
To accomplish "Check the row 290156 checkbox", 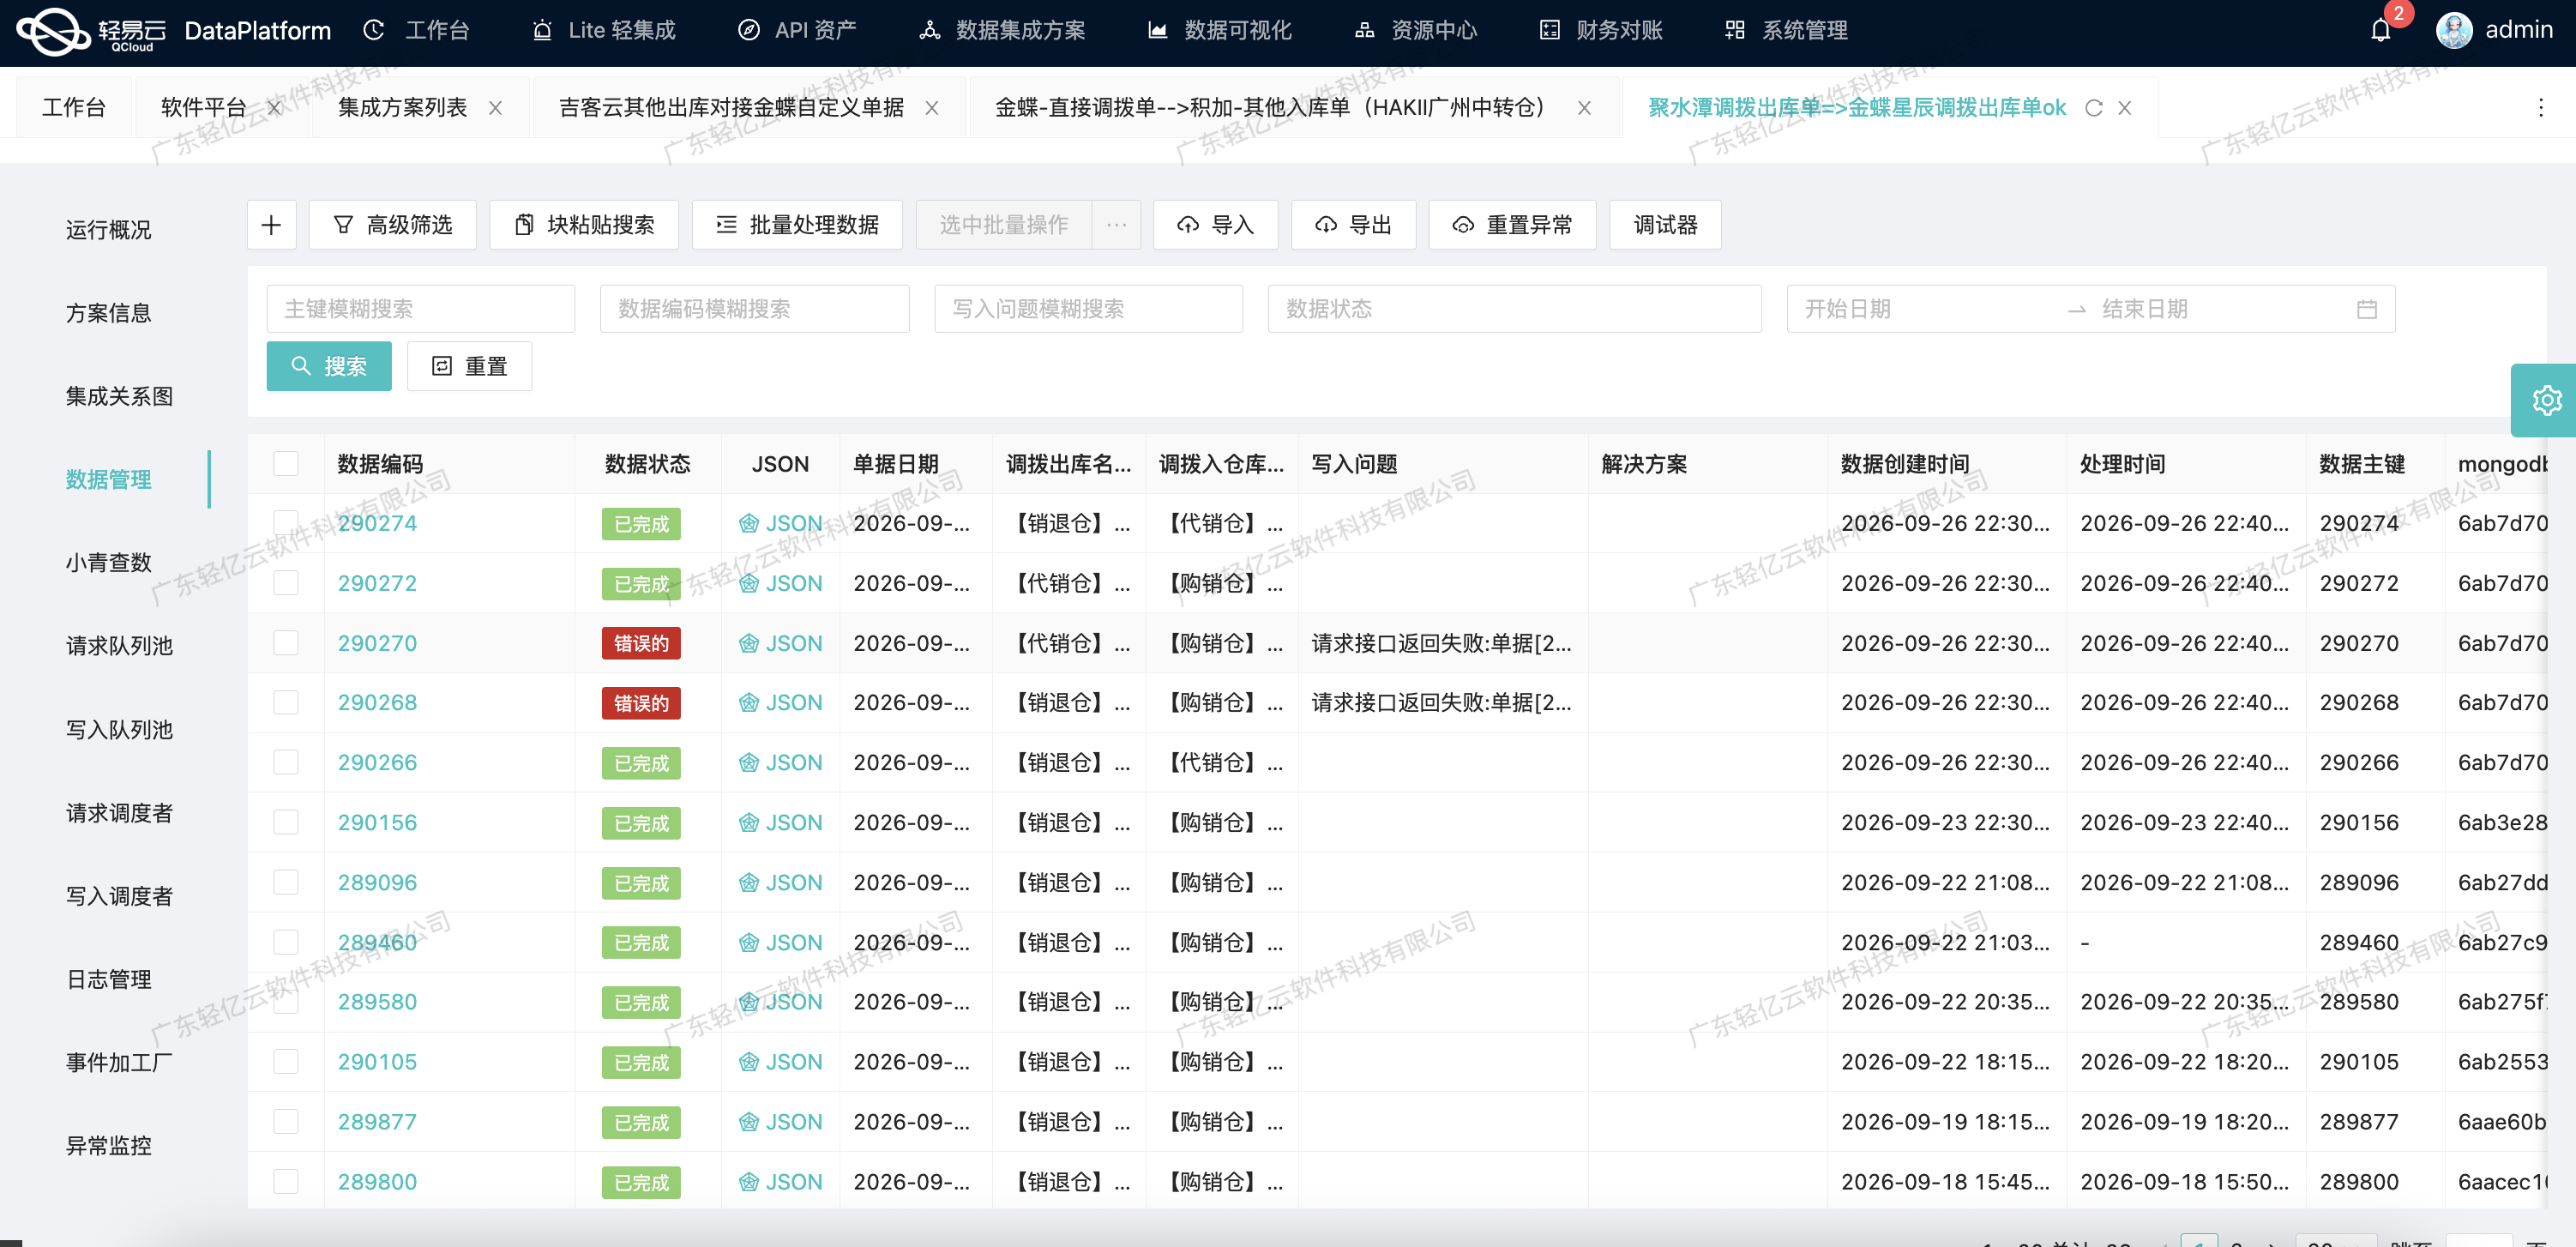I will (286, 822).
